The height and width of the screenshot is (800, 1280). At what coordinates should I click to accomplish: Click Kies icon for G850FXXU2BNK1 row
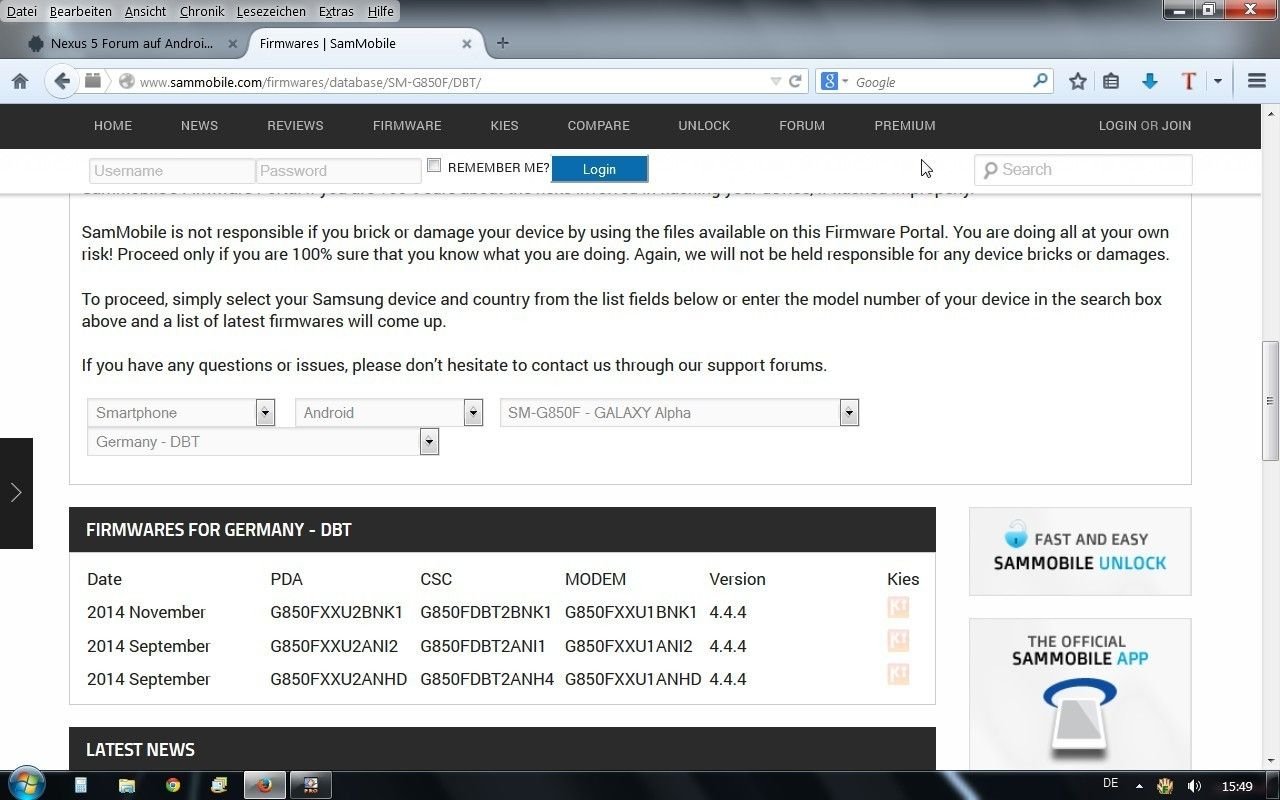click(898, 607)
